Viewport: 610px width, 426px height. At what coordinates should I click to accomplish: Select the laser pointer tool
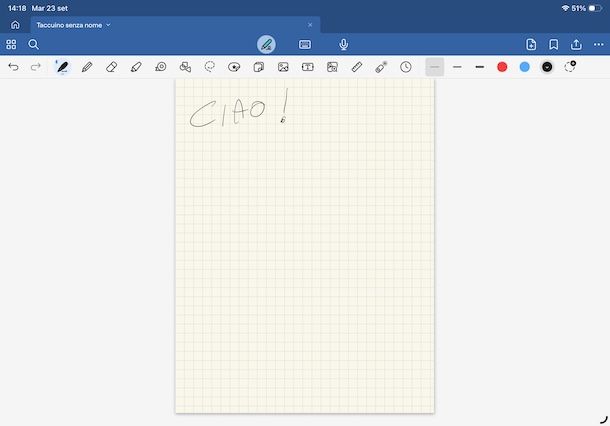[x=381, y=67]
